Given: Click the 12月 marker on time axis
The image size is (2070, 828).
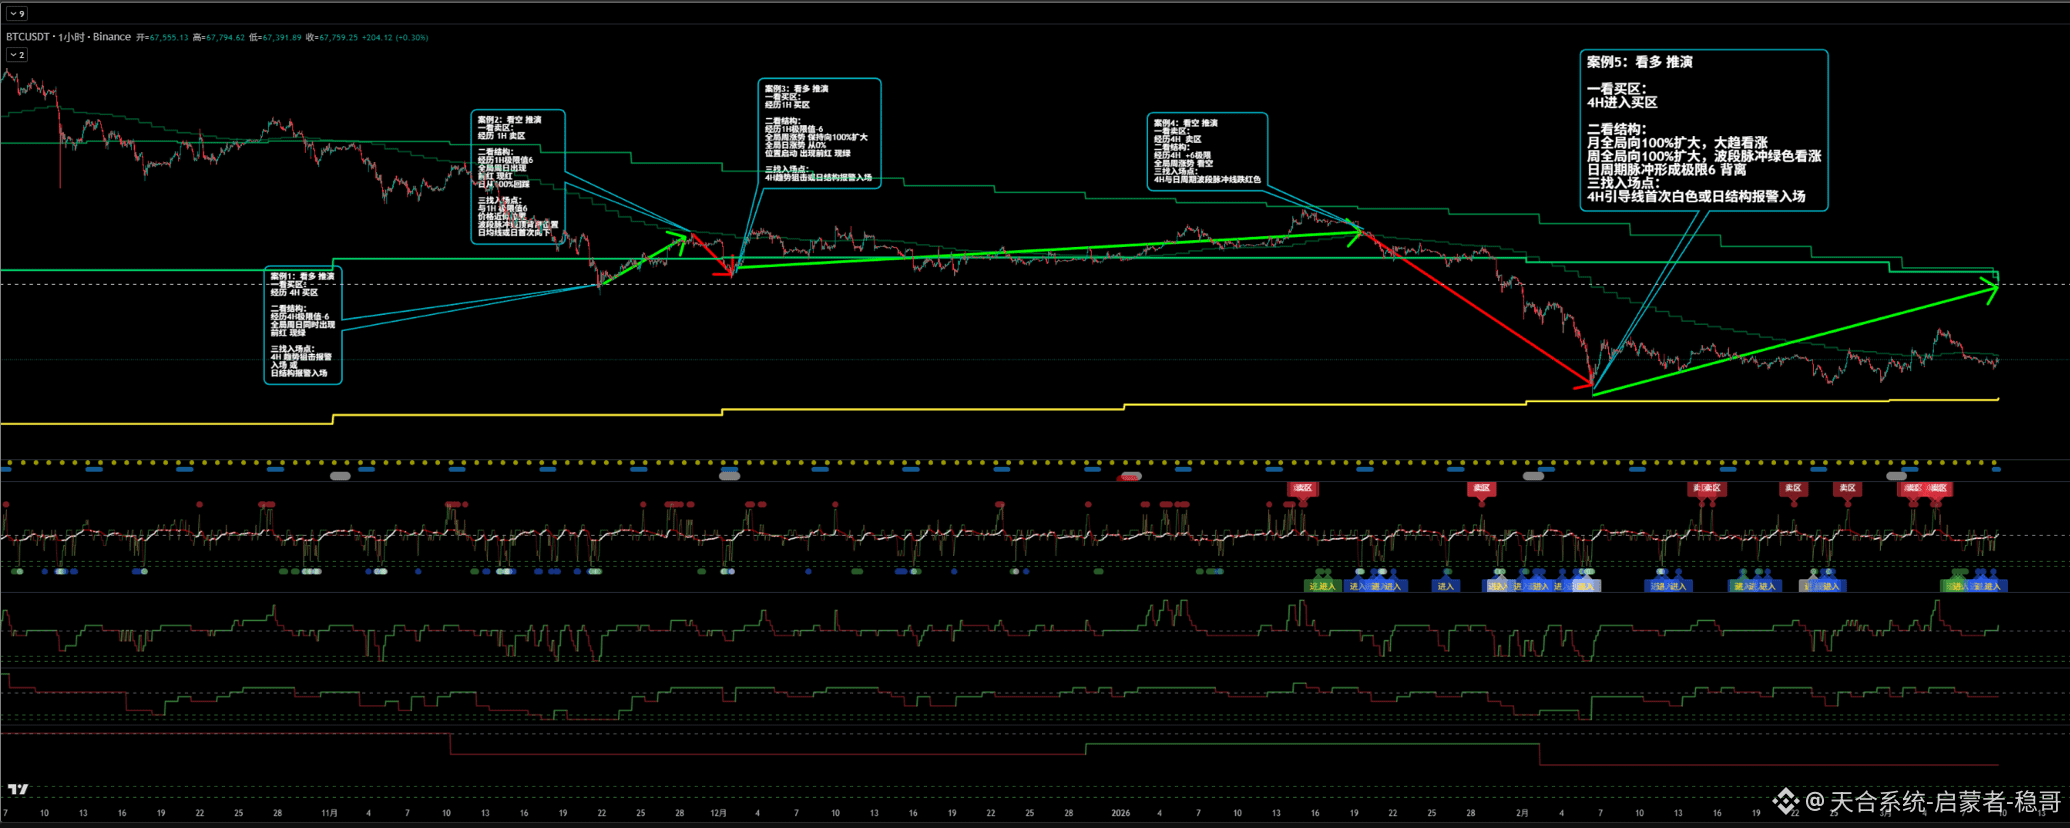Looking at the screenshot, I should pyautogui.click(x=718, y=813).
